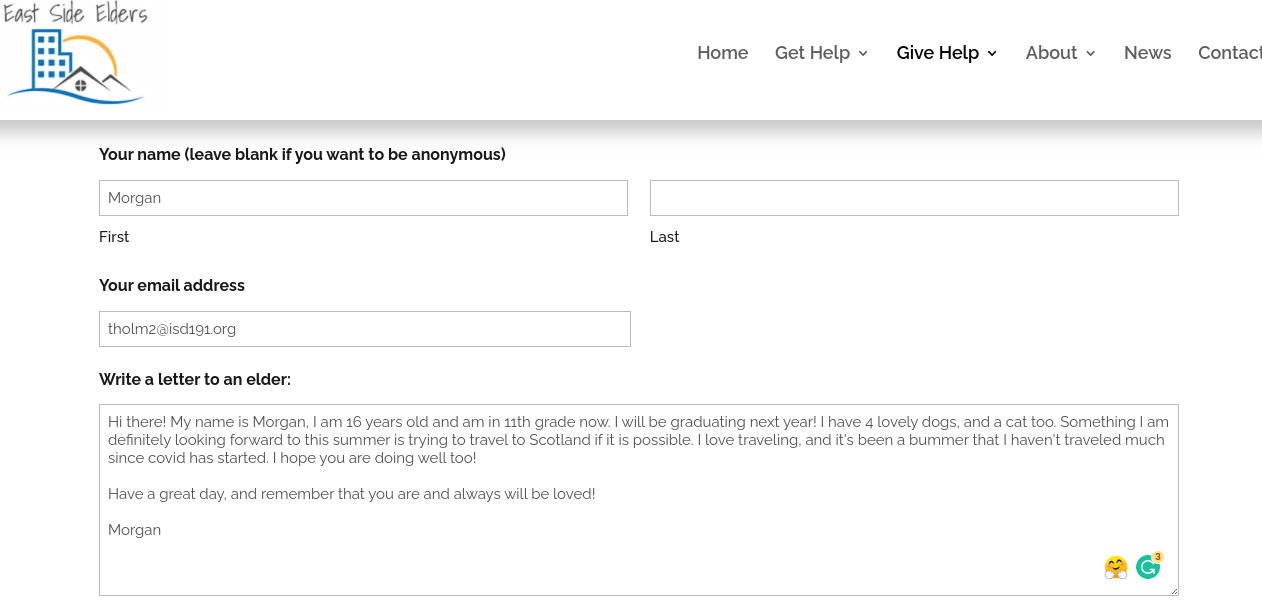This screenshot has width=1262, height=613.
Task: Select the Give Help menu text
Action: 938,53
